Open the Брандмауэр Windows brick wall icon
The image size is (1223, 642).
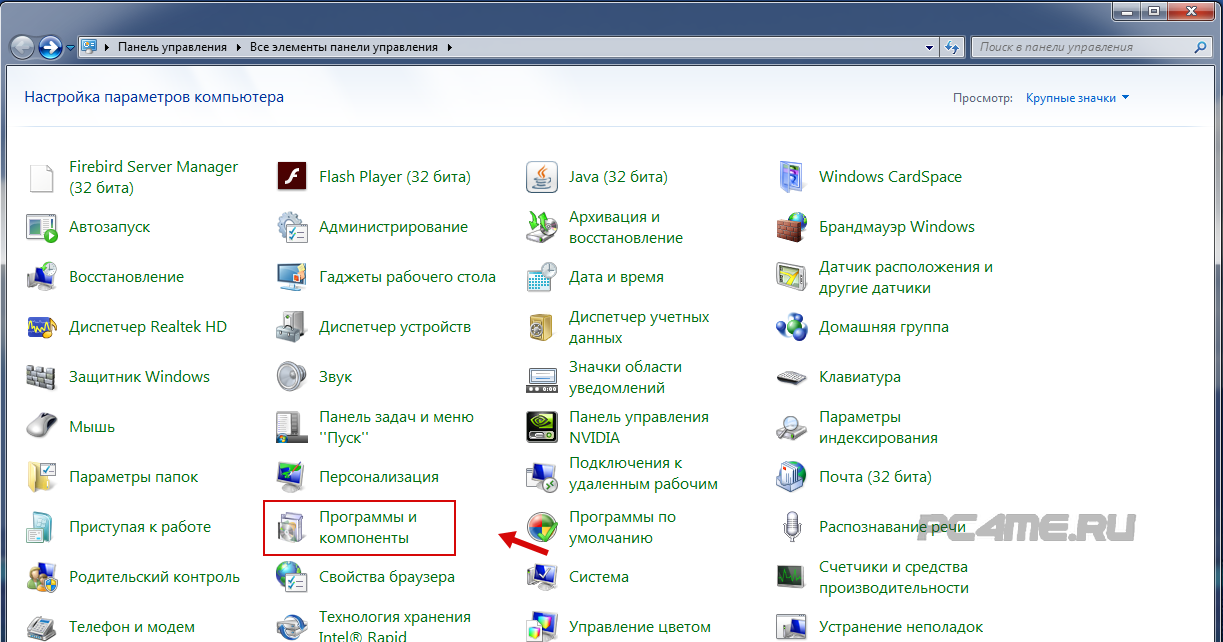click(x=791, y=227)
